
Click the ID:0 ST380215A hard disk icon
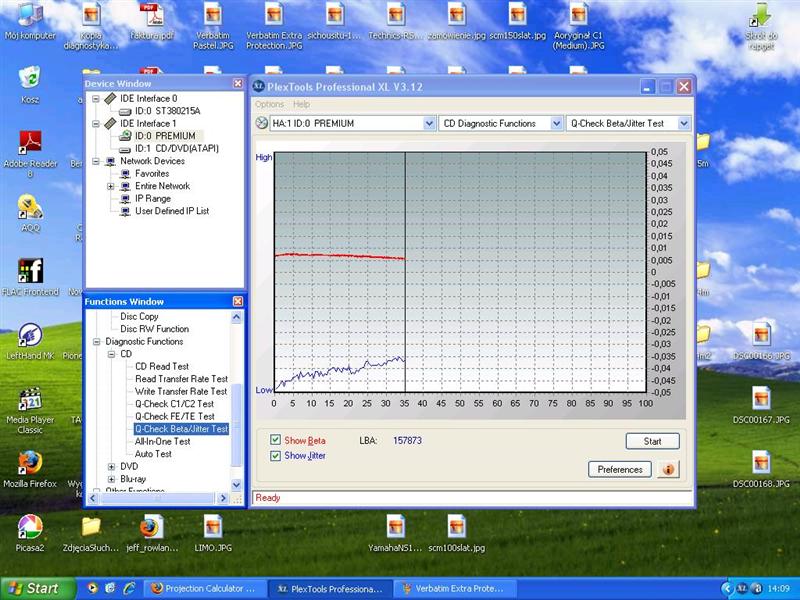pos(125,111)
